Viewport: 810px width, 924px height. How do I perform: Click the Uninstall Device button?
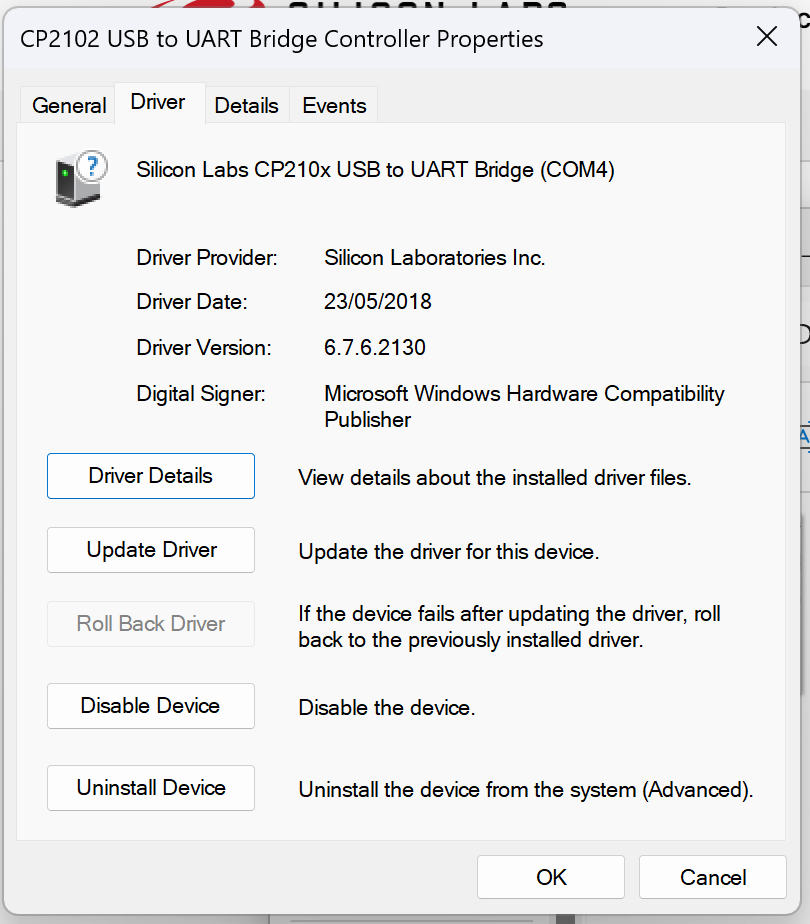pyautogui.click(x=151, y=788)
